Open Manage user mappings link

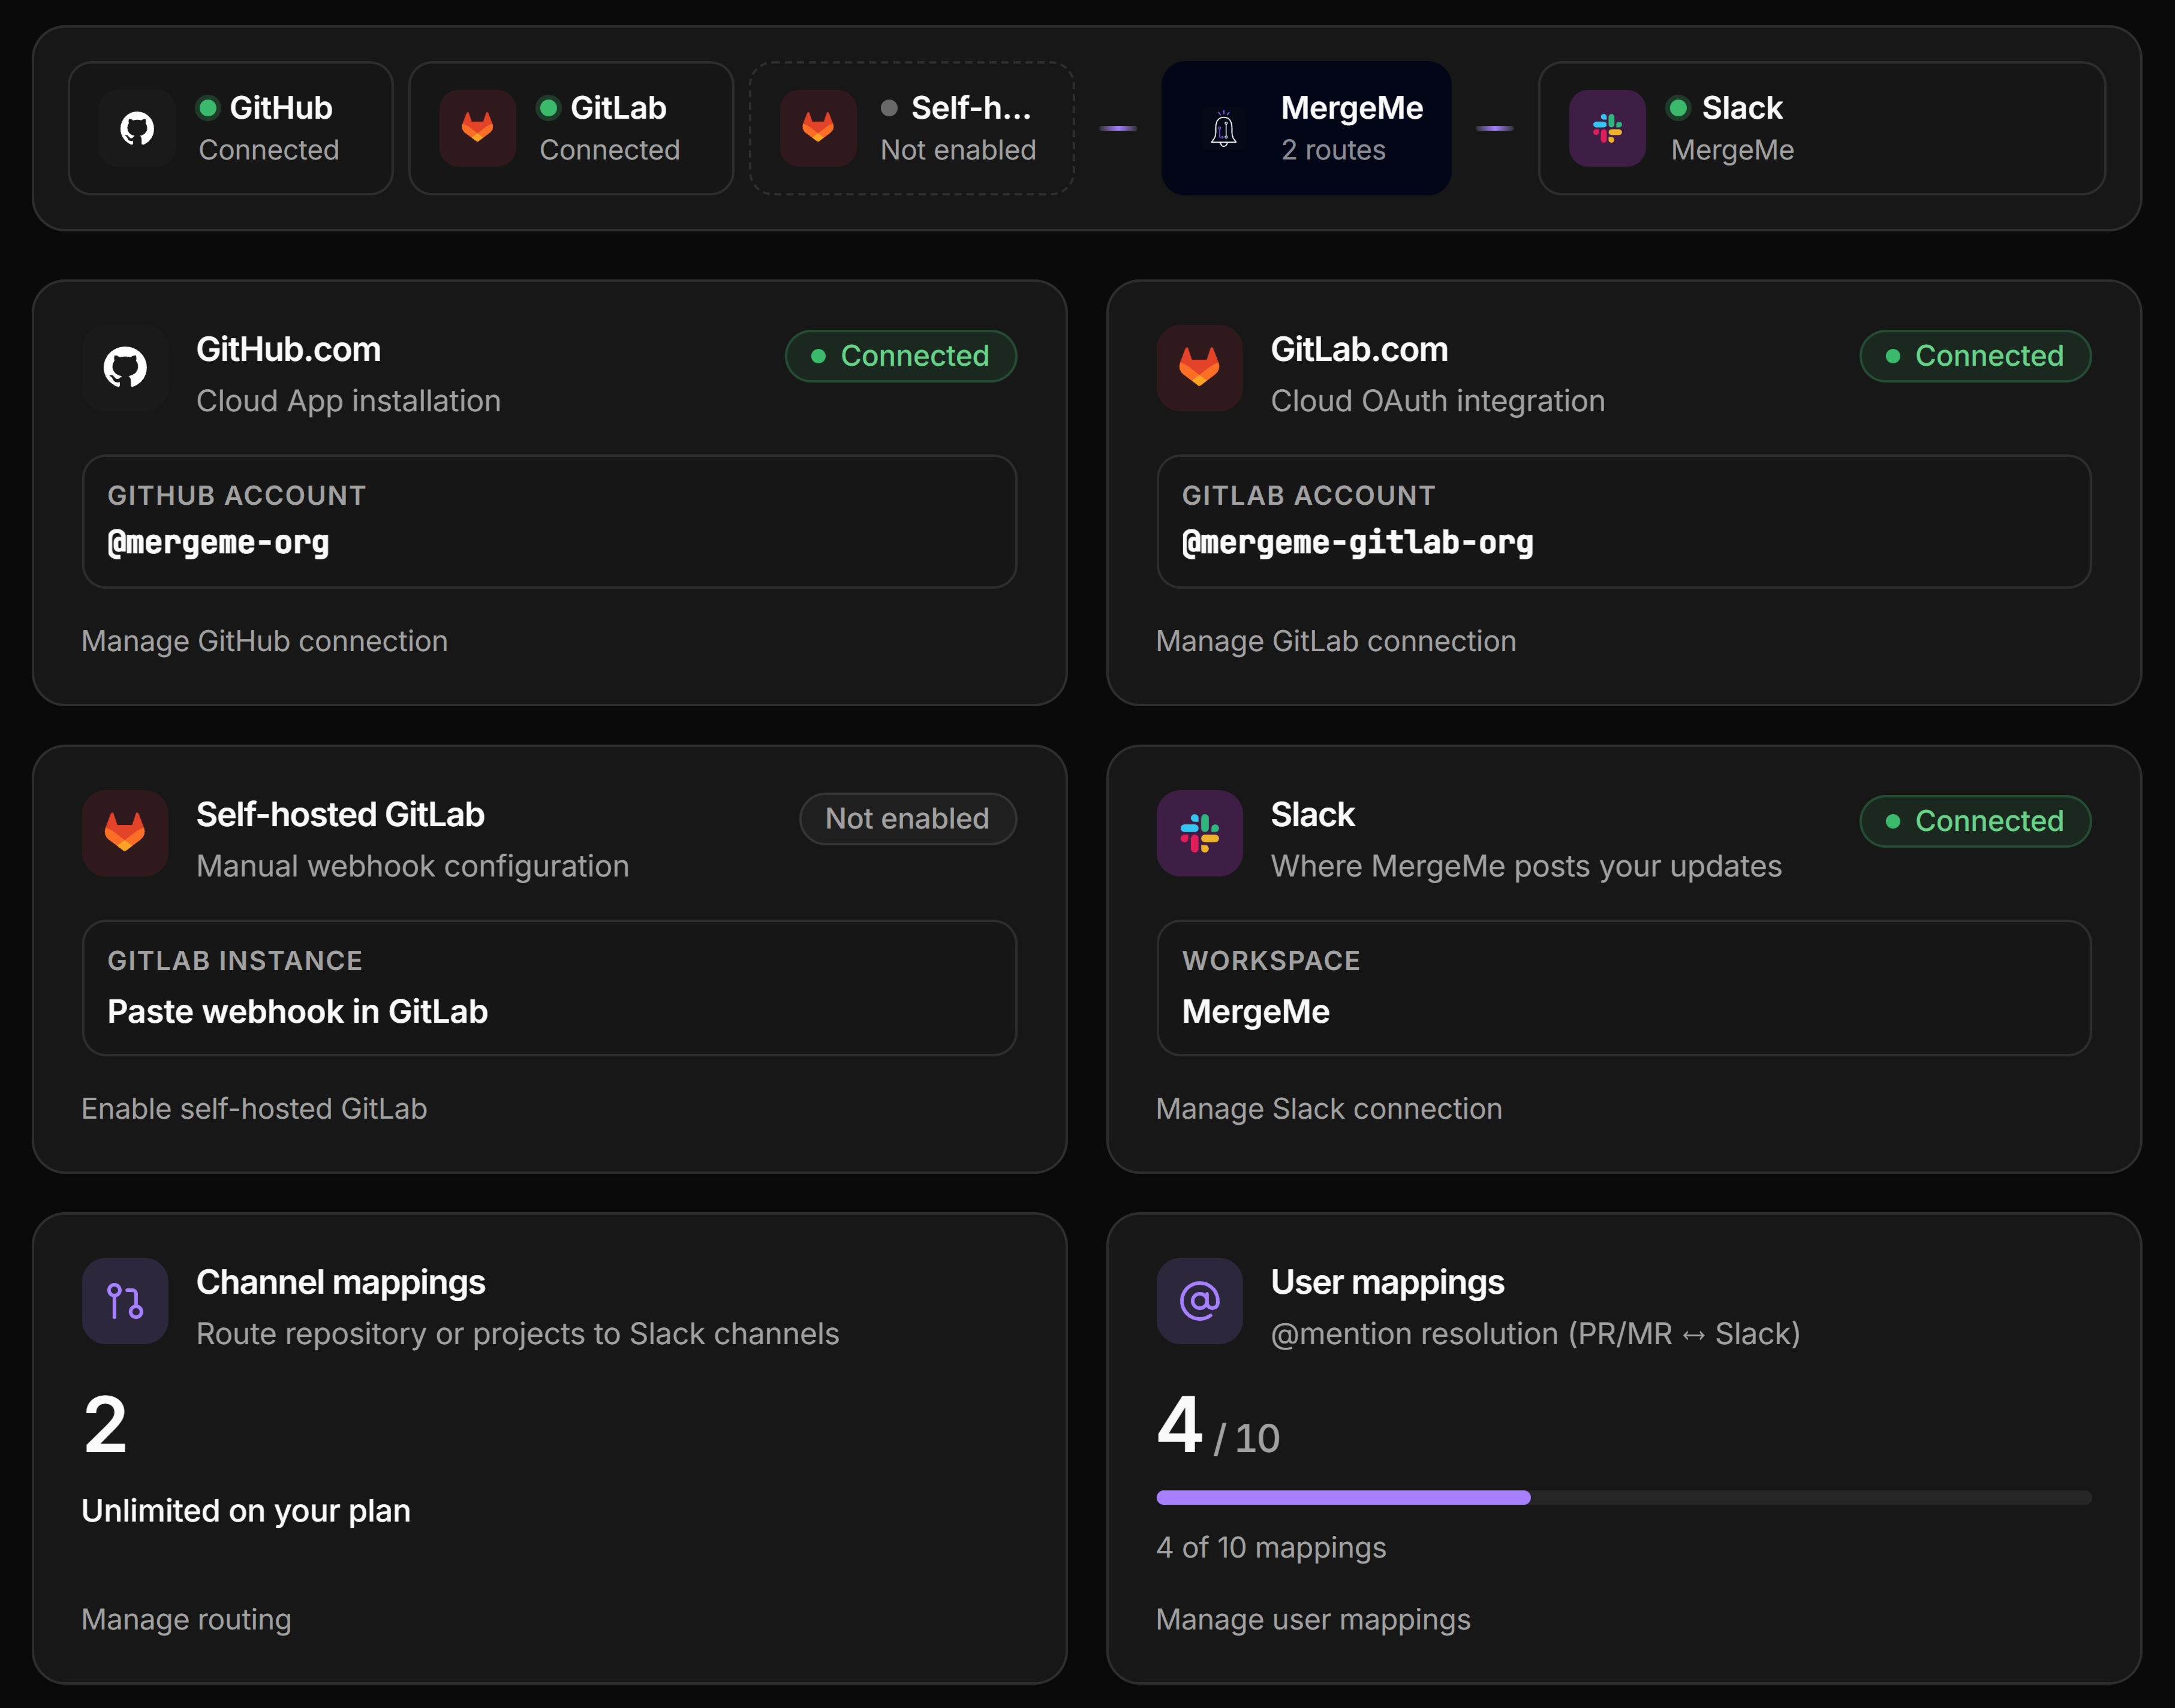(x=1313, y=1619)
